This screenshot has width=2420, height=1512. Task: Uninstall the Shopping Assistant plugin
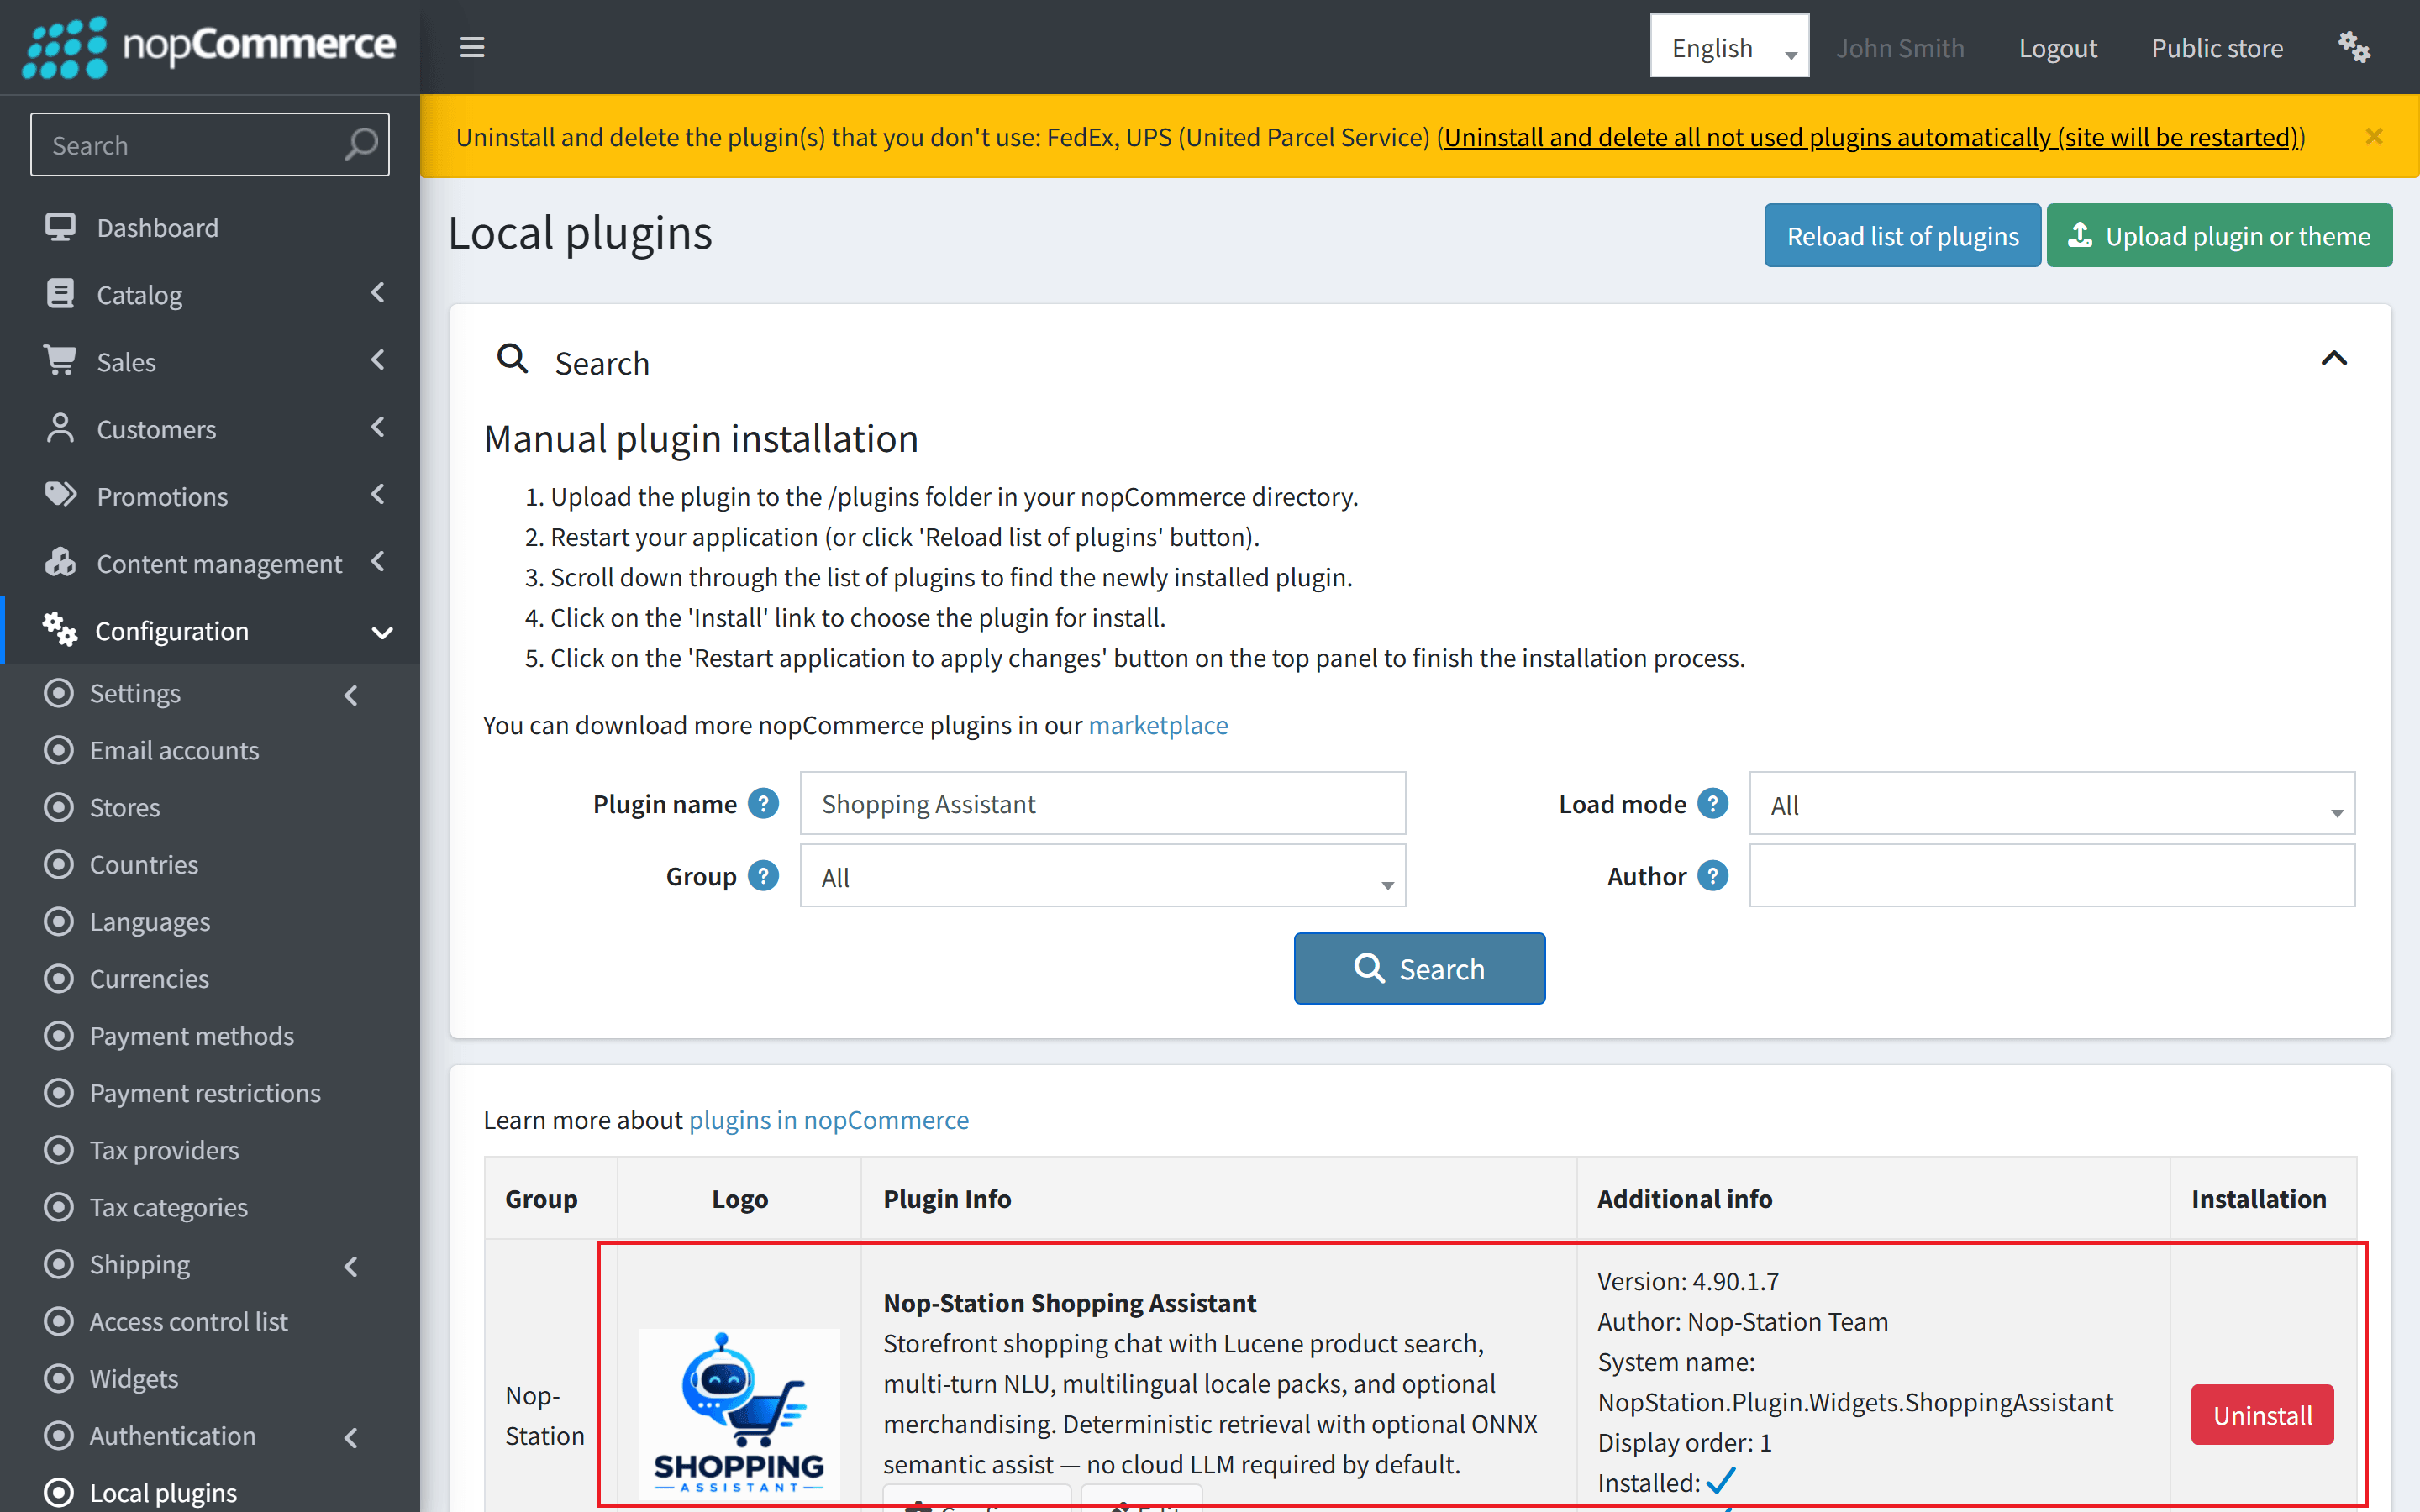coord(2262,1415)
